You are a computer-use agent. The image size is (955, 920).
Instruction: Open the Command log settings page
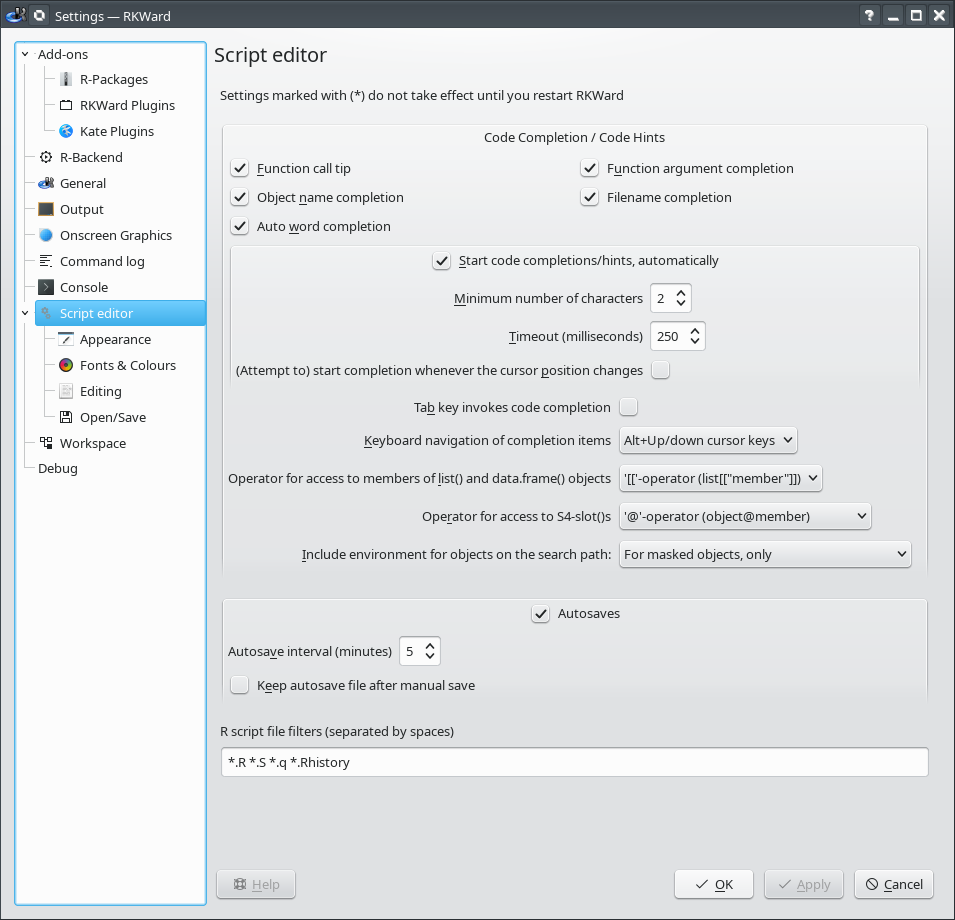(102, 261)
